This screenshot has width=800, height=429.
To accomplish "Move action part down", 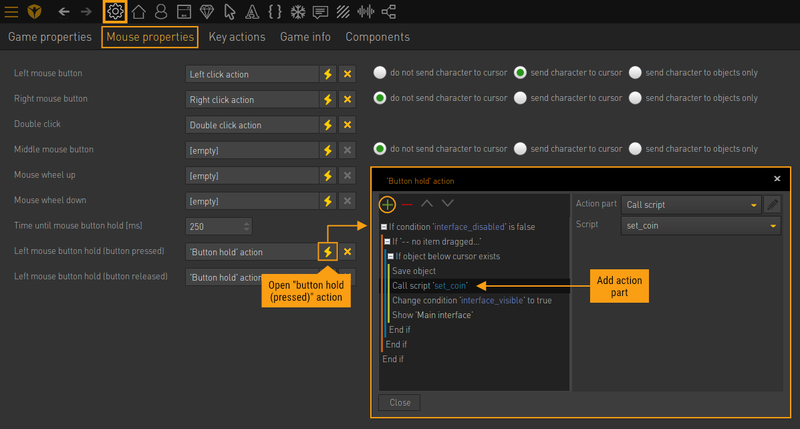I will [447, 204].
